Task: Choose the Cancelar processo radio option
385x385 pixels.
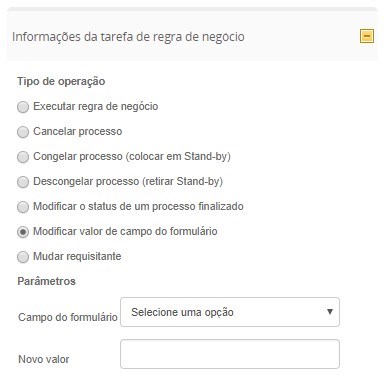Action: click(23, 132)
